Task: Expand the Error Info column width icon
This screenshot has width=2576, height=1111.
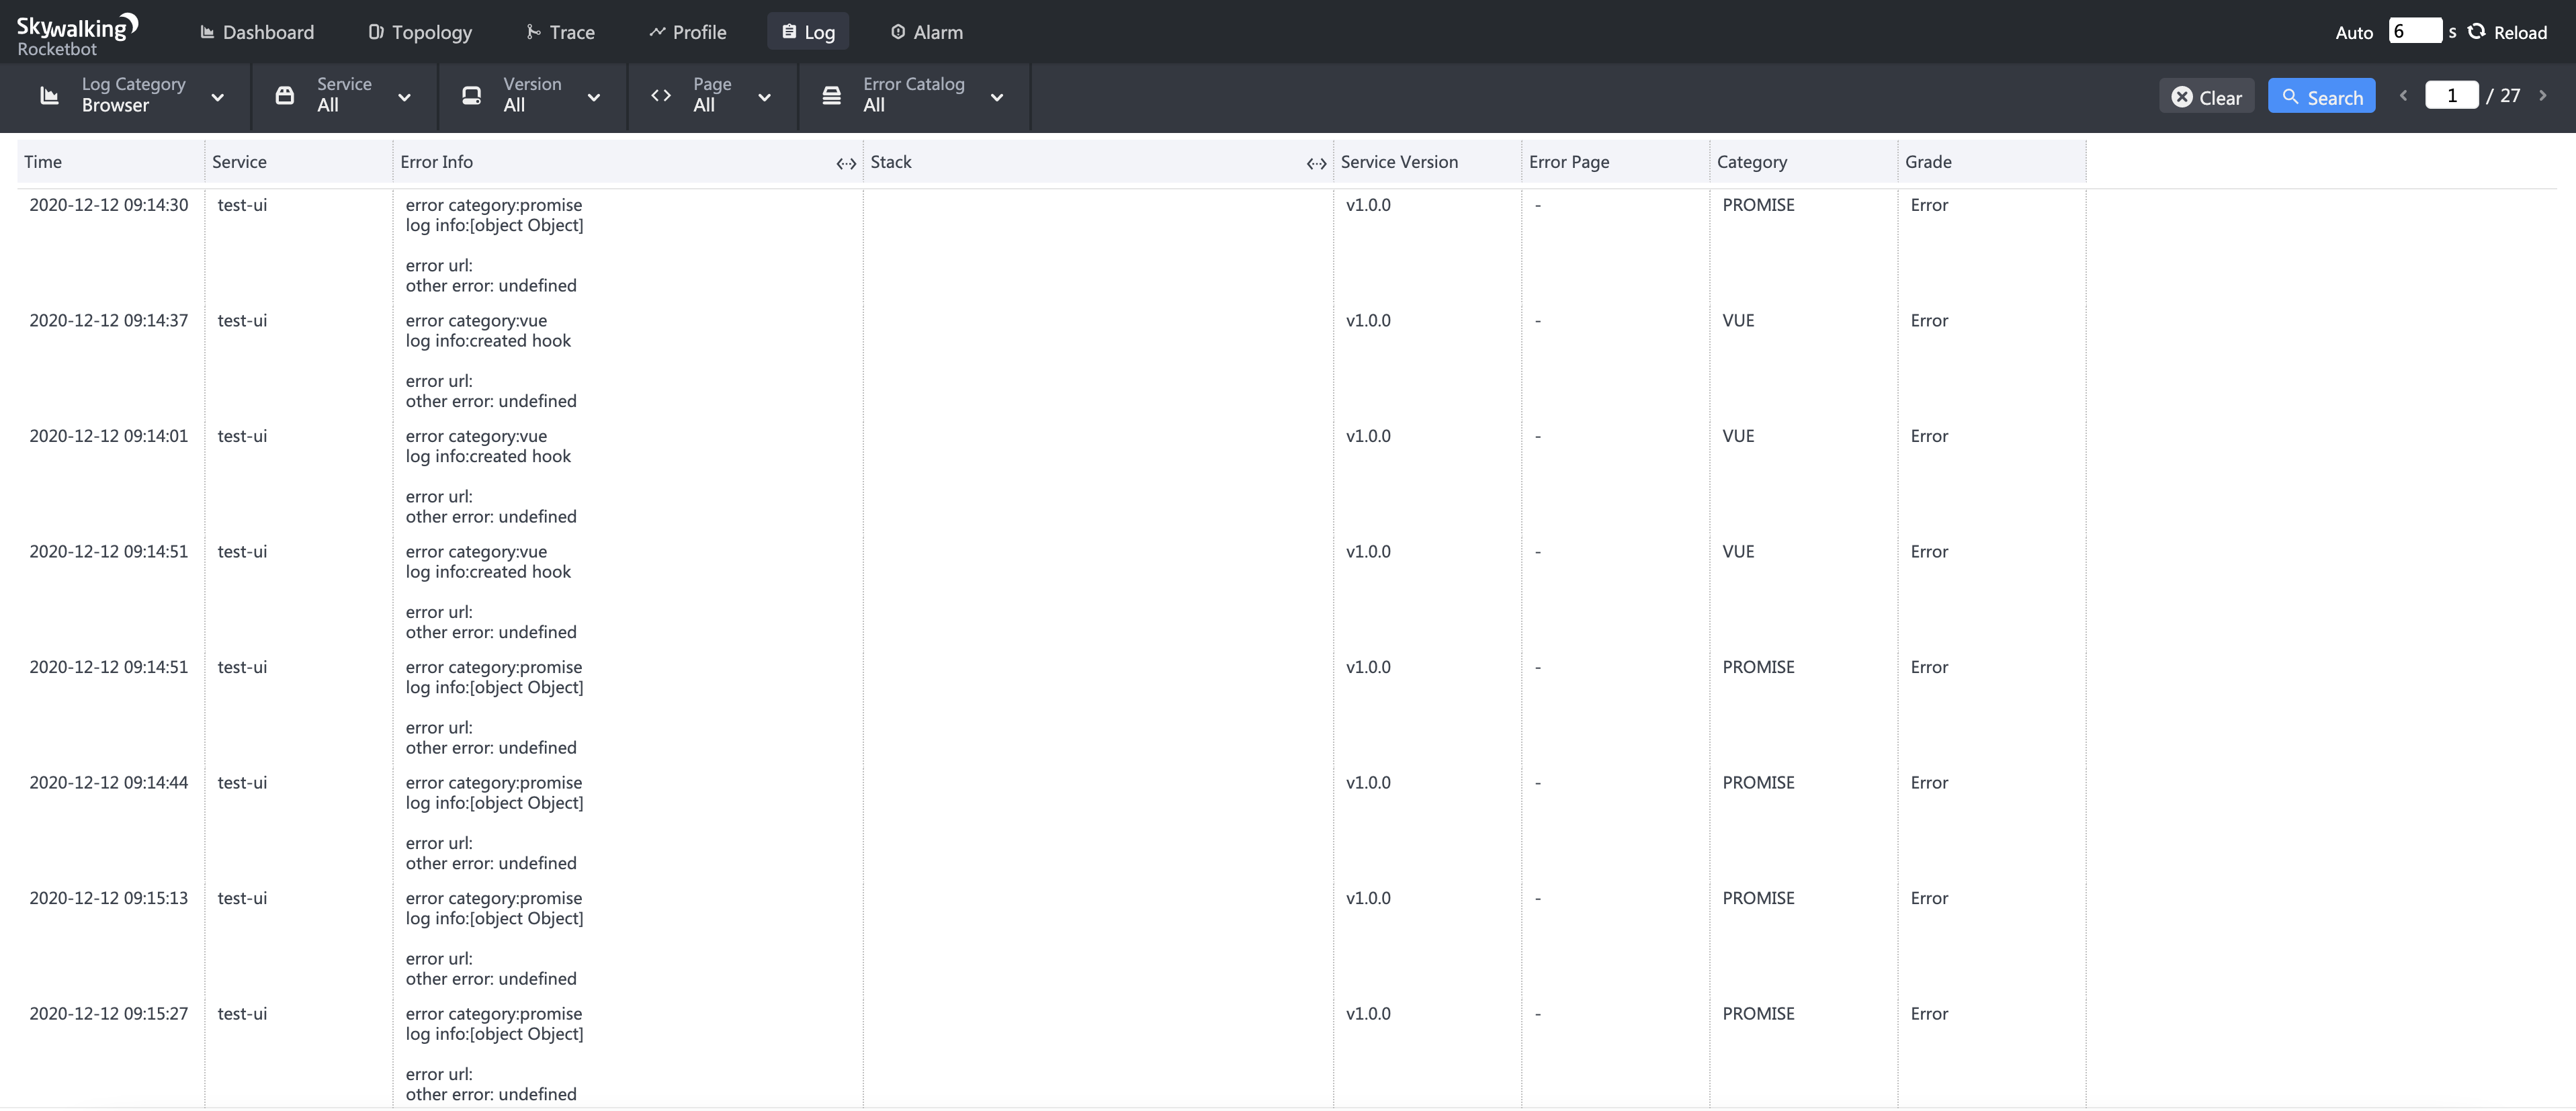Action: (x=846, y=164)
